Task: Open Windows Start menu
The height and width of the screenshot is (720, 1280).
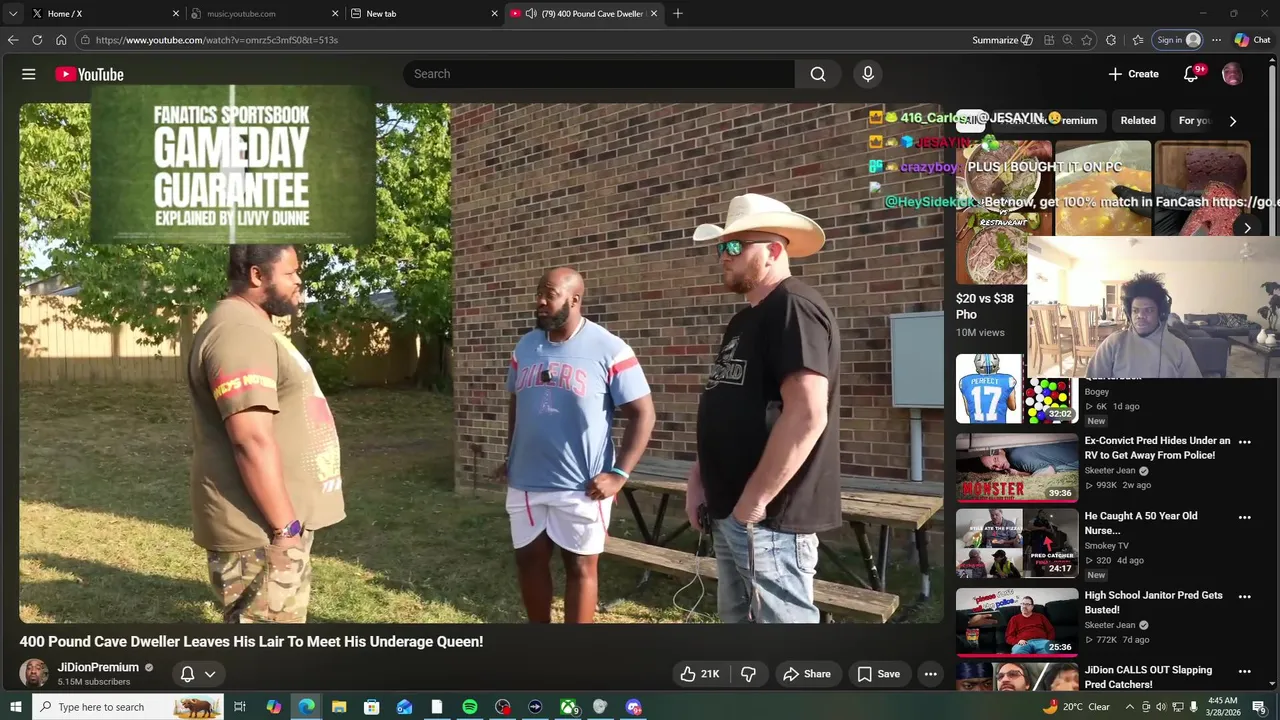Action: (x=15, y=707)
